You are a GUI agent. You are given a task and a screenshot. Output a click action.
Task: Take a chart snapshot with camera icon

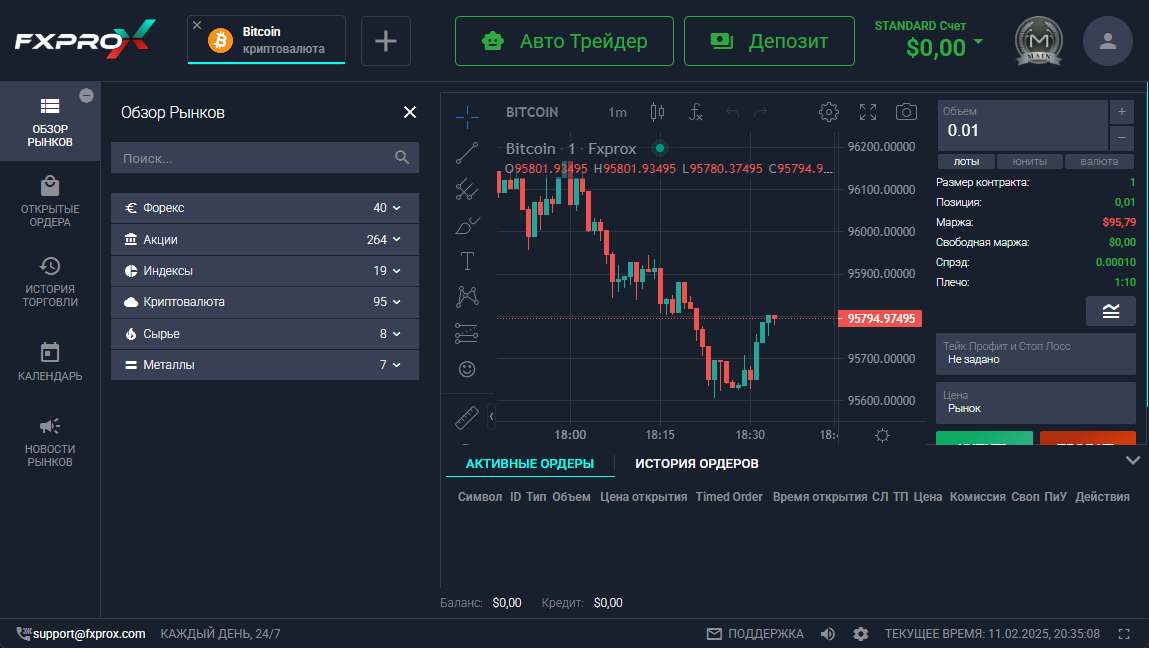click(x=906, y=112)
